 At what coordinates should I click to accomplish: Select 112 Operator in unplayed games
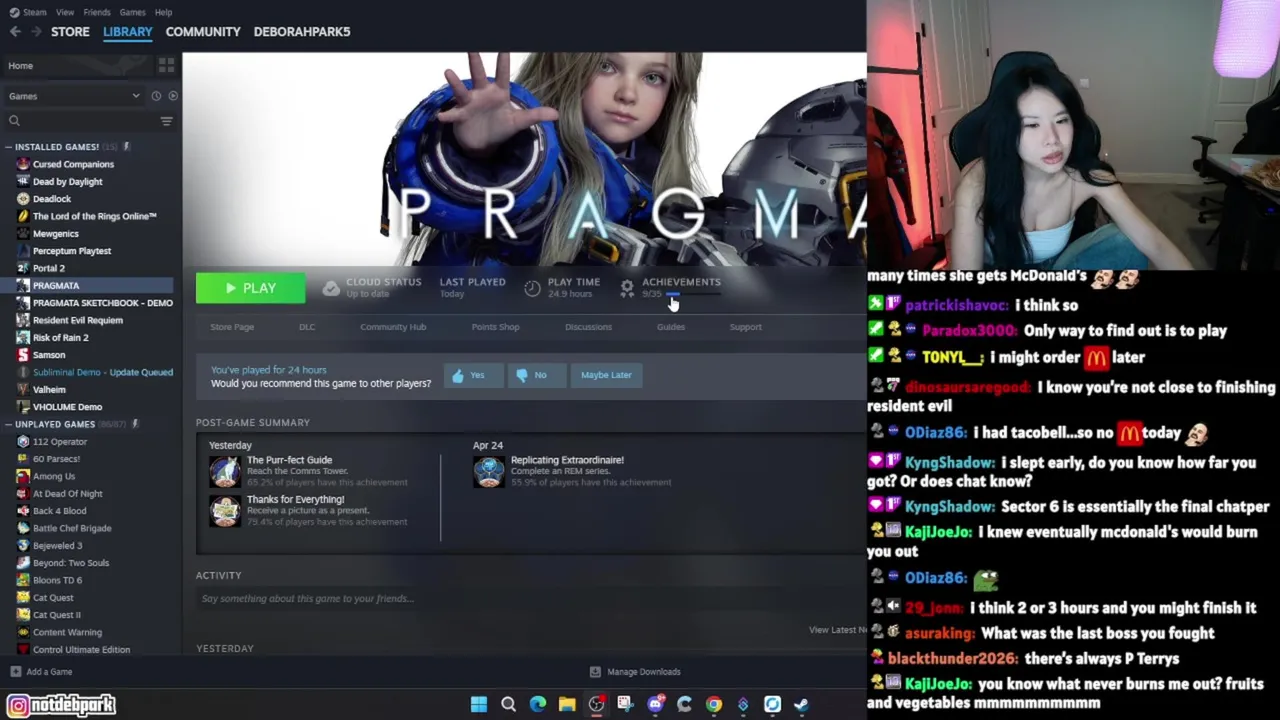click(59, 442)
